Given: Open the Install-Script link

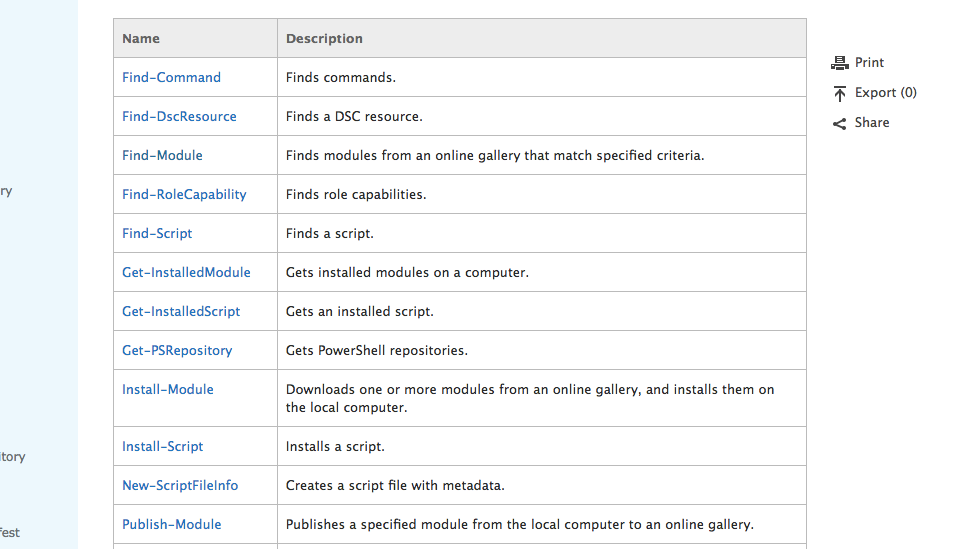Looking at the screenshot, I should pos(162,446).
